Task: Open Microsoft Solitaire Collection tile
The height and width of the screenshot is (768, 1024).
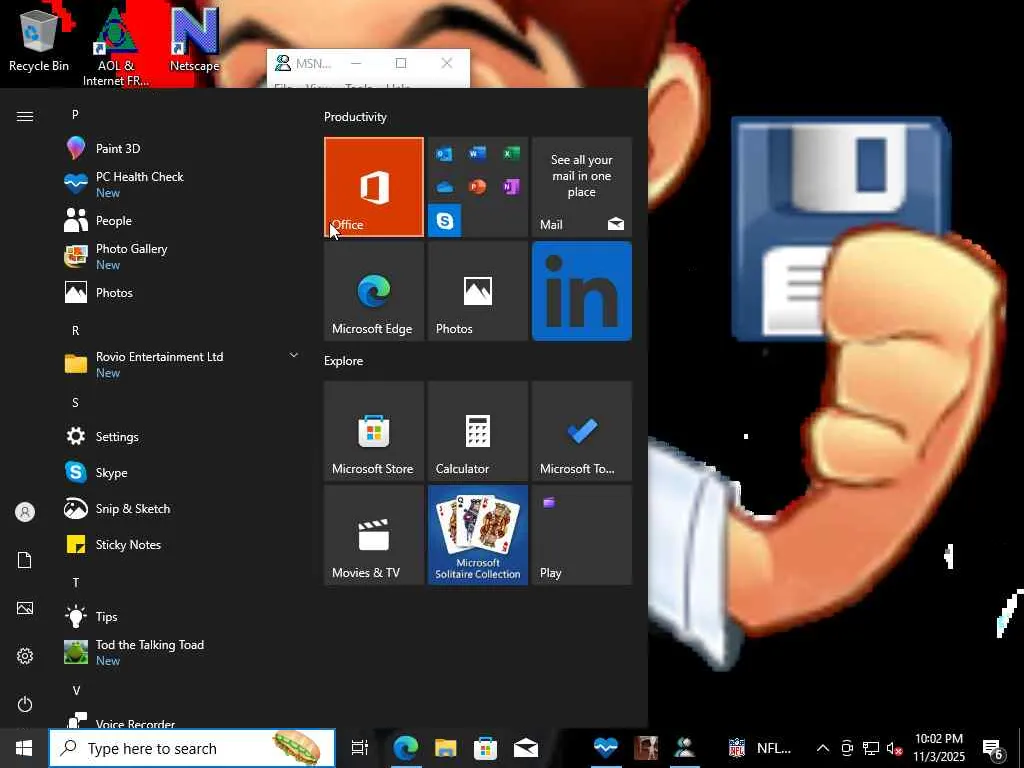Action: click(x=477, y=535)
